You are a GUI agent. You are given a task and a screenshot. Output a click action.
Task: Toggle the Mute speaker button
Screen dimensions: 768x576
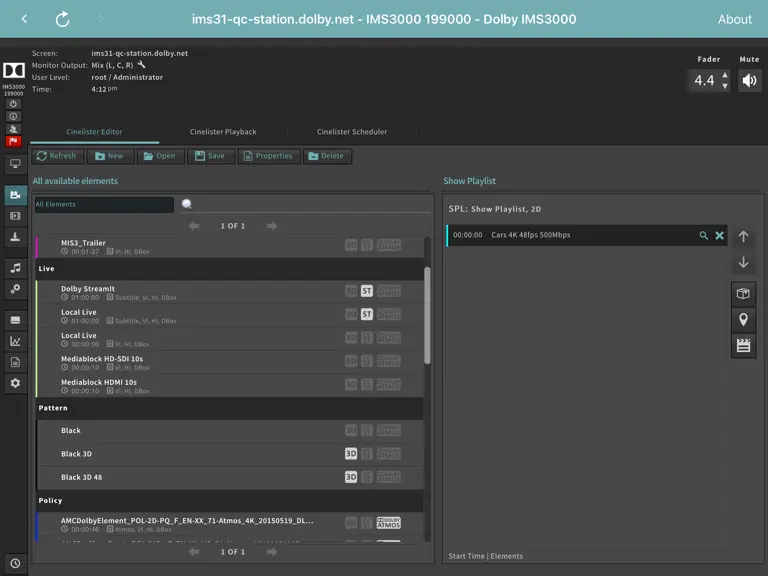coord(749,80)
